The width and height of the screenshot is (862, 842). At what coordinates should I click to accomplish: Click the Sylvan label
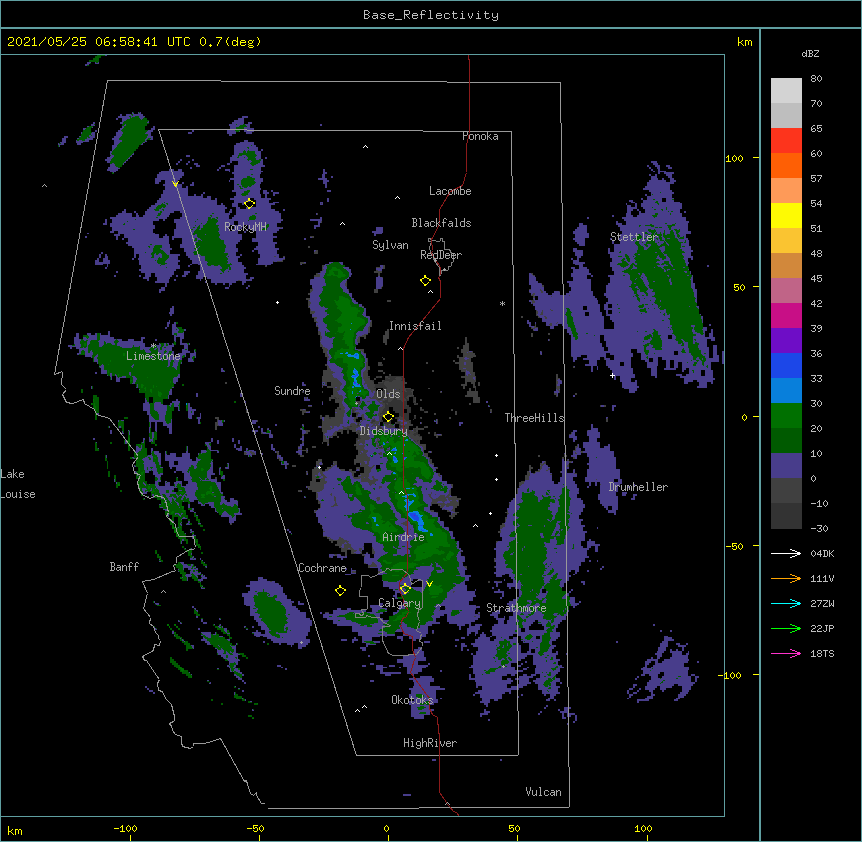point(390,245)
